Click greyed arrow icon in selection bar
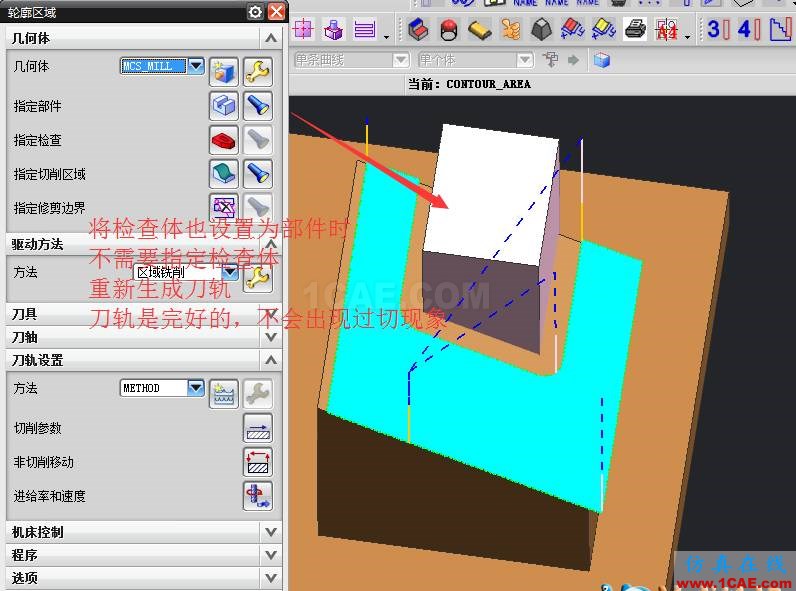This screenshot has width=796, height=591. [x=573, y=60]
